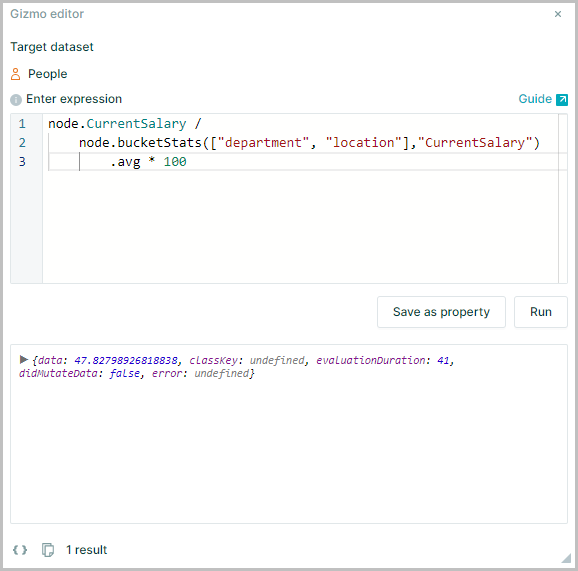This screenshot has height=571, width=578.
Task: Click Save as property button
Action: tap(441, 312)
